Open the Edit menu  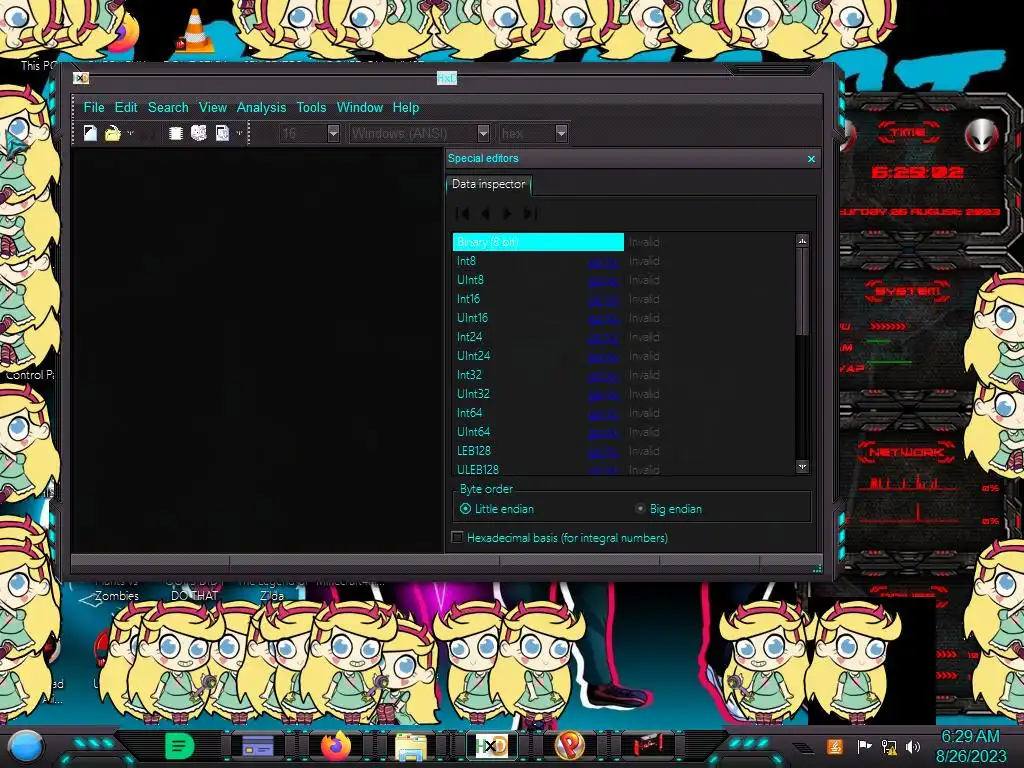tap(126, 107)
